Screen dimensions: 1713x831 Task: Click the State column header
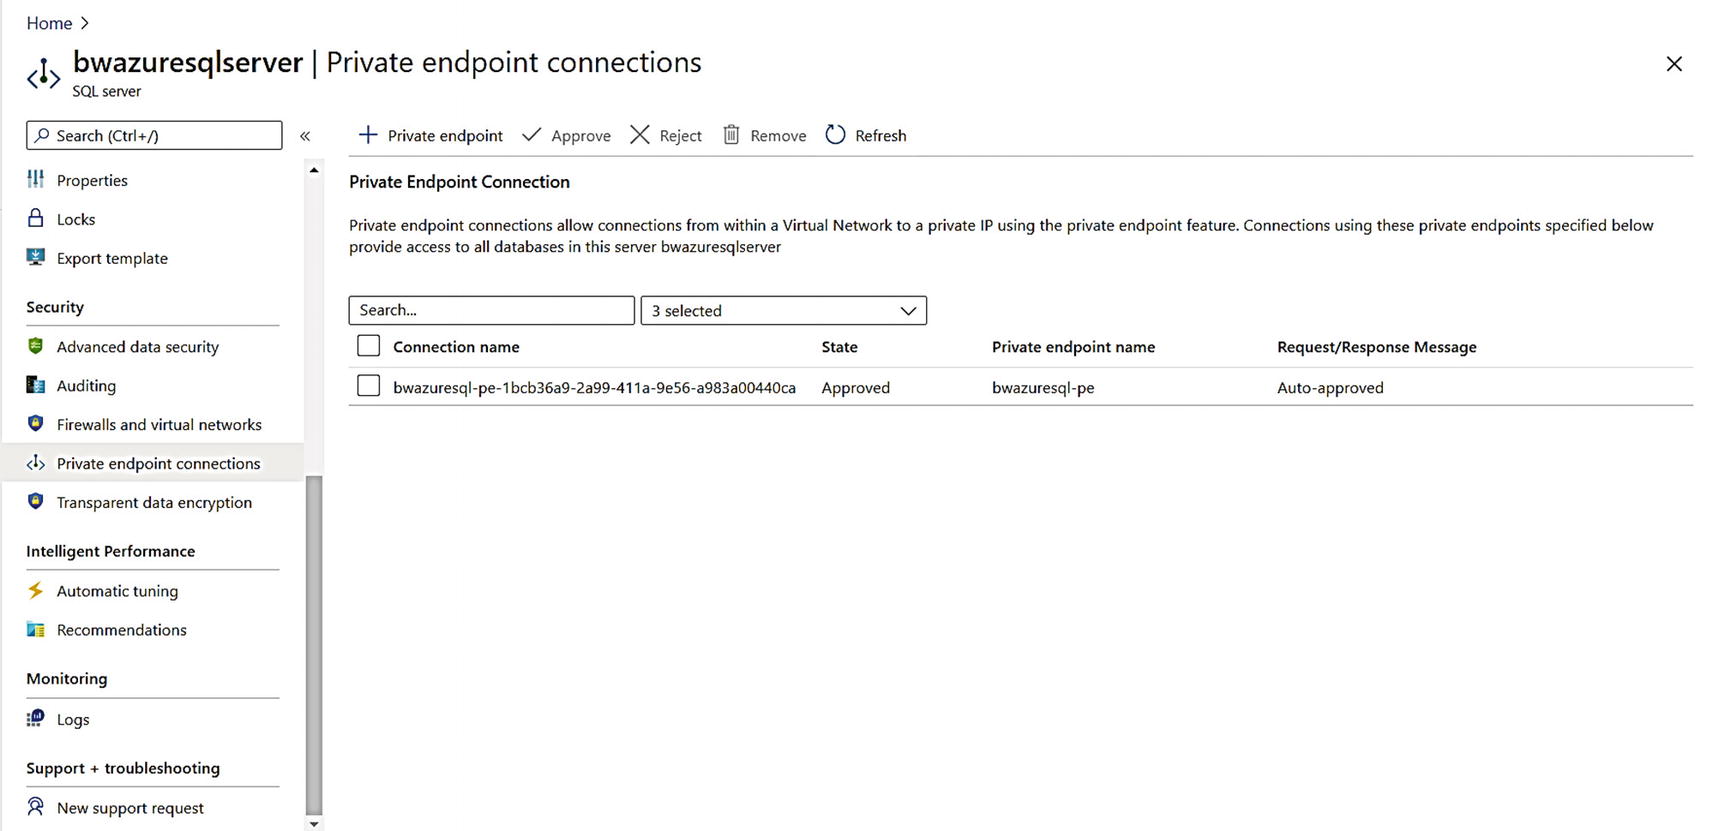click(x=840, y=347)
